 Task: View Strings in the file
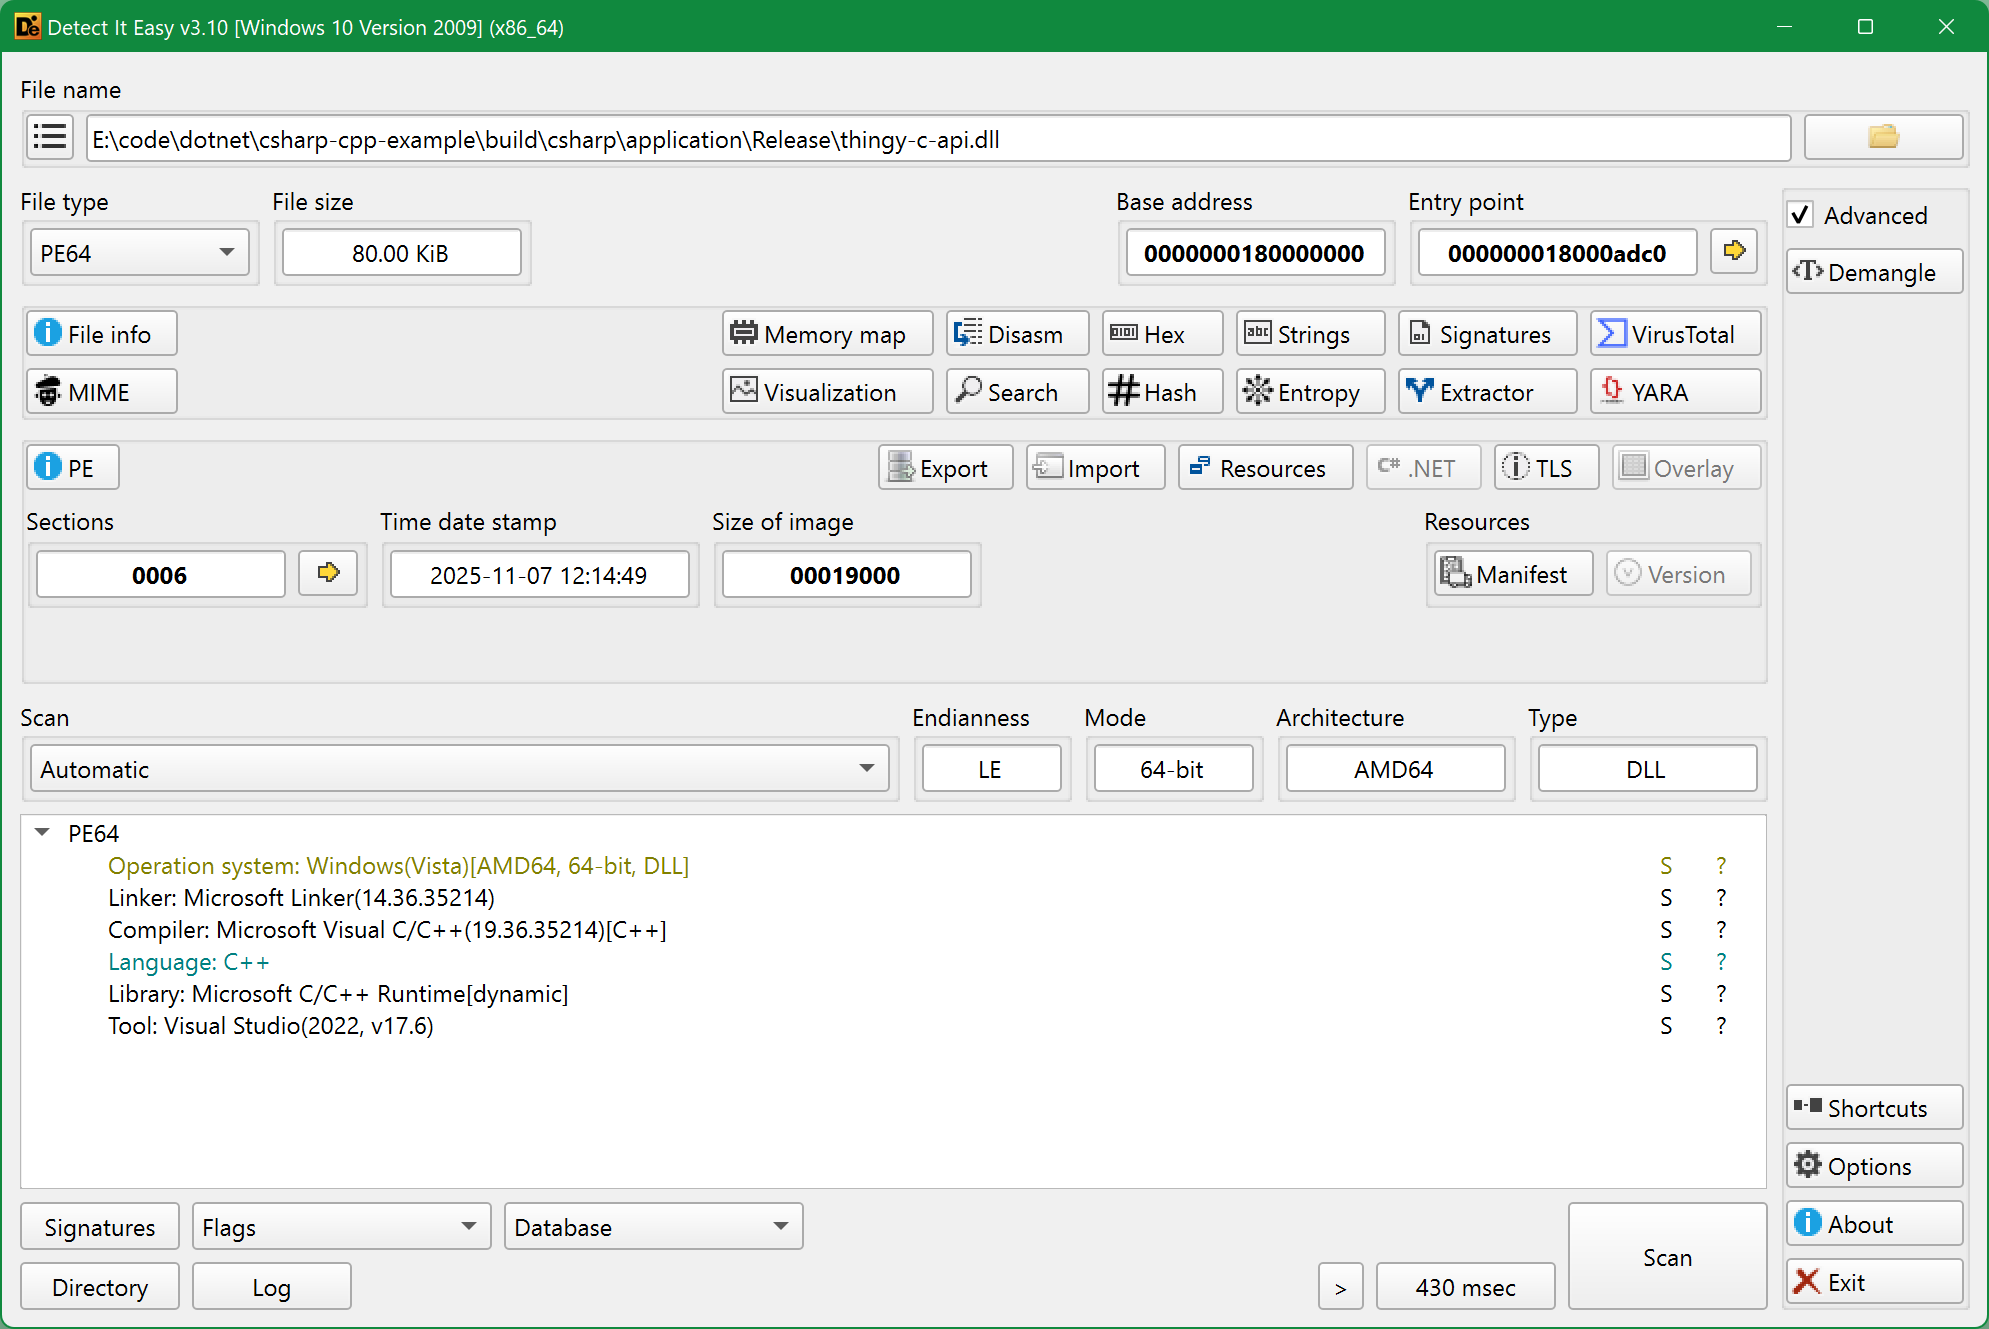pyautogui.click(x=1309, y=333)
